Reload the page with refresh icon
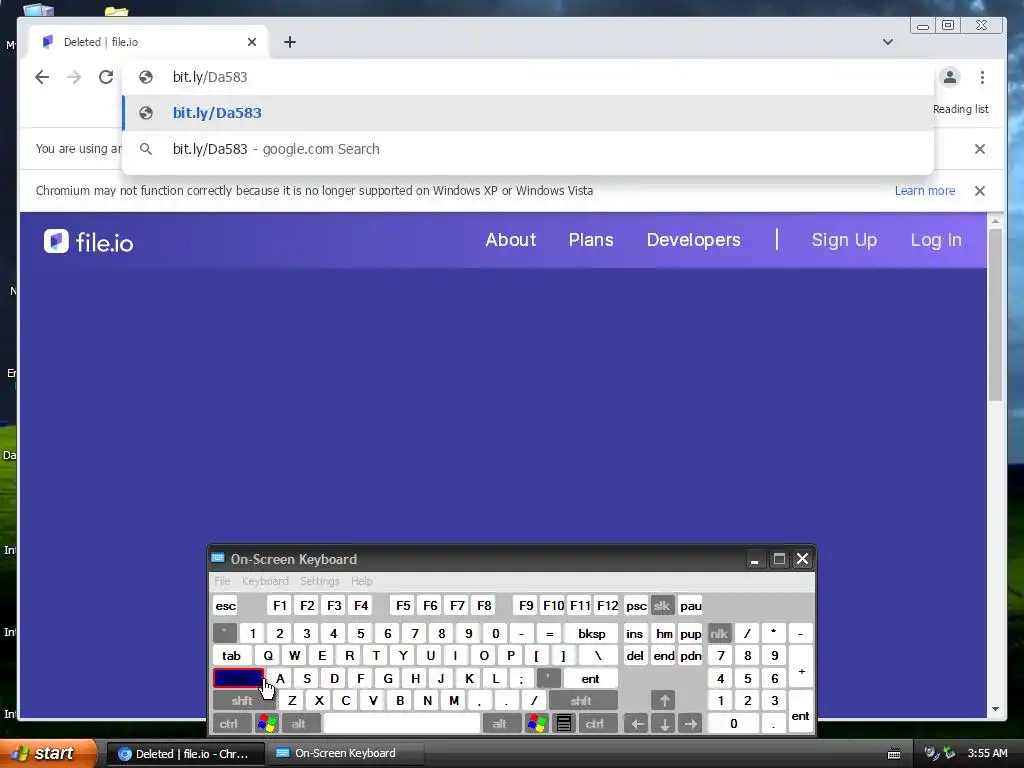Screen dimensions: 1024x768 click(106, 77)
